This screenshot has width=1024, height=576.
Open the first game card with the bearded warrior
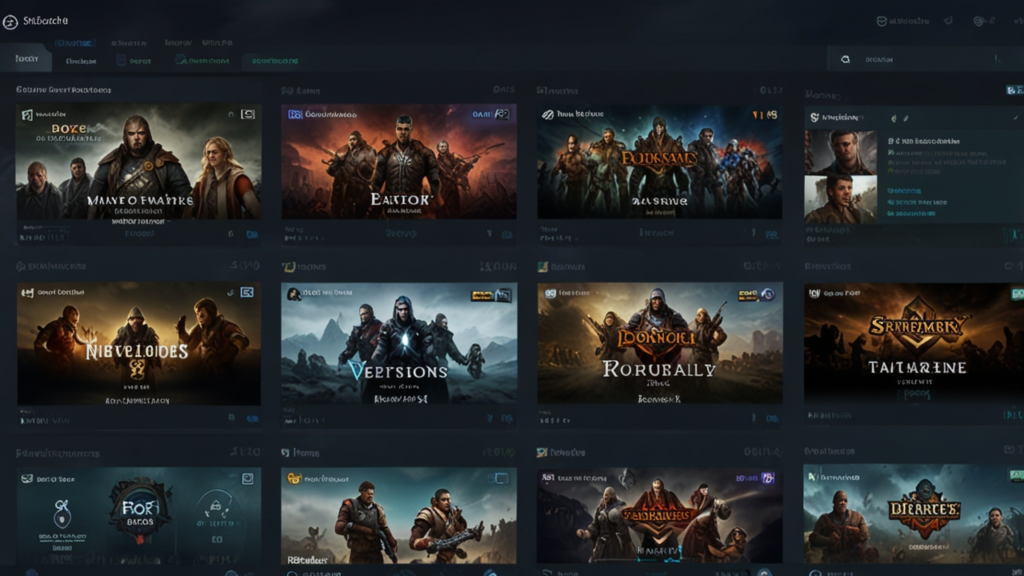tap(138, 161)
